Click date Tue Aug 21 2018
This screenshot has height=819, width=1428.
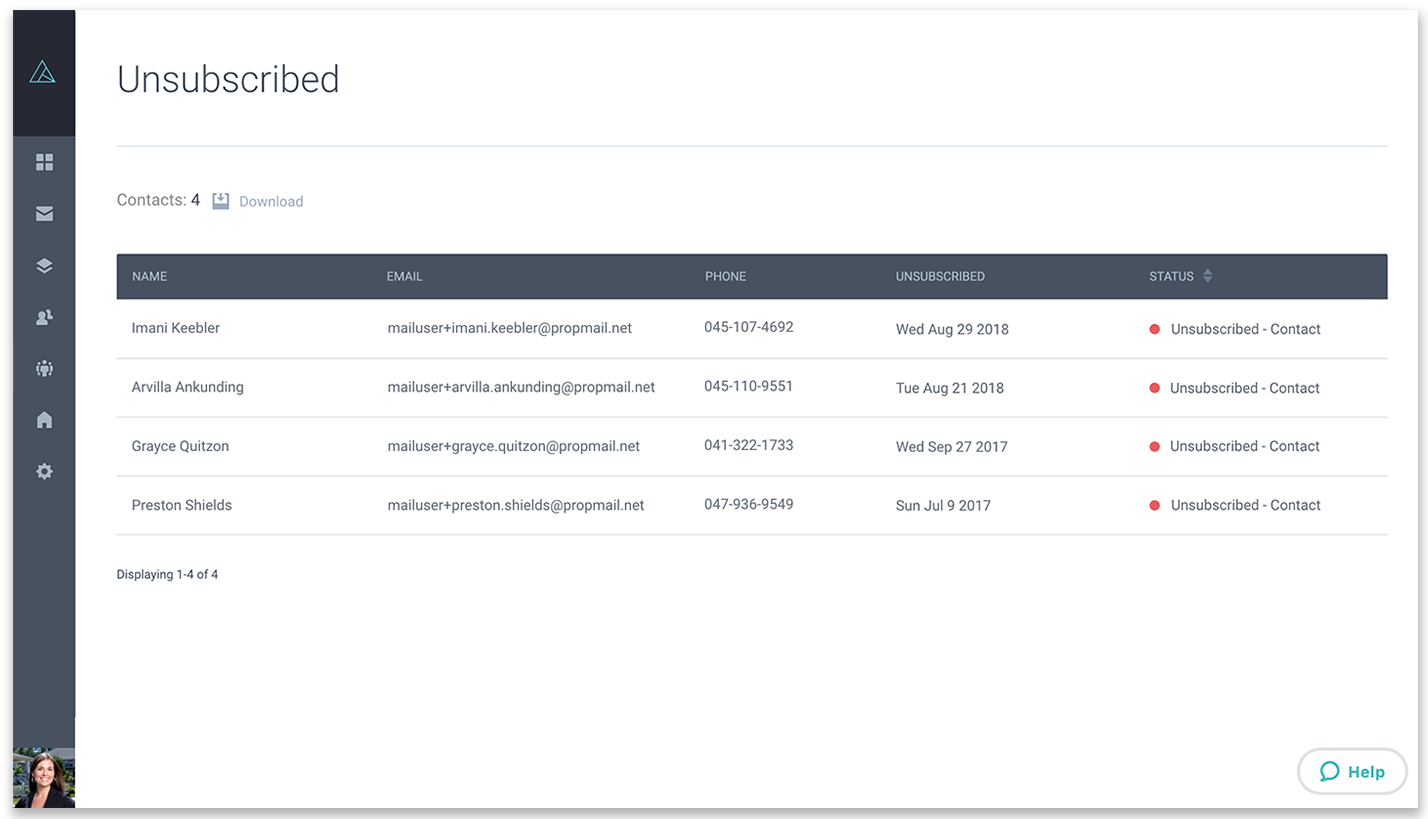point(950,388)
